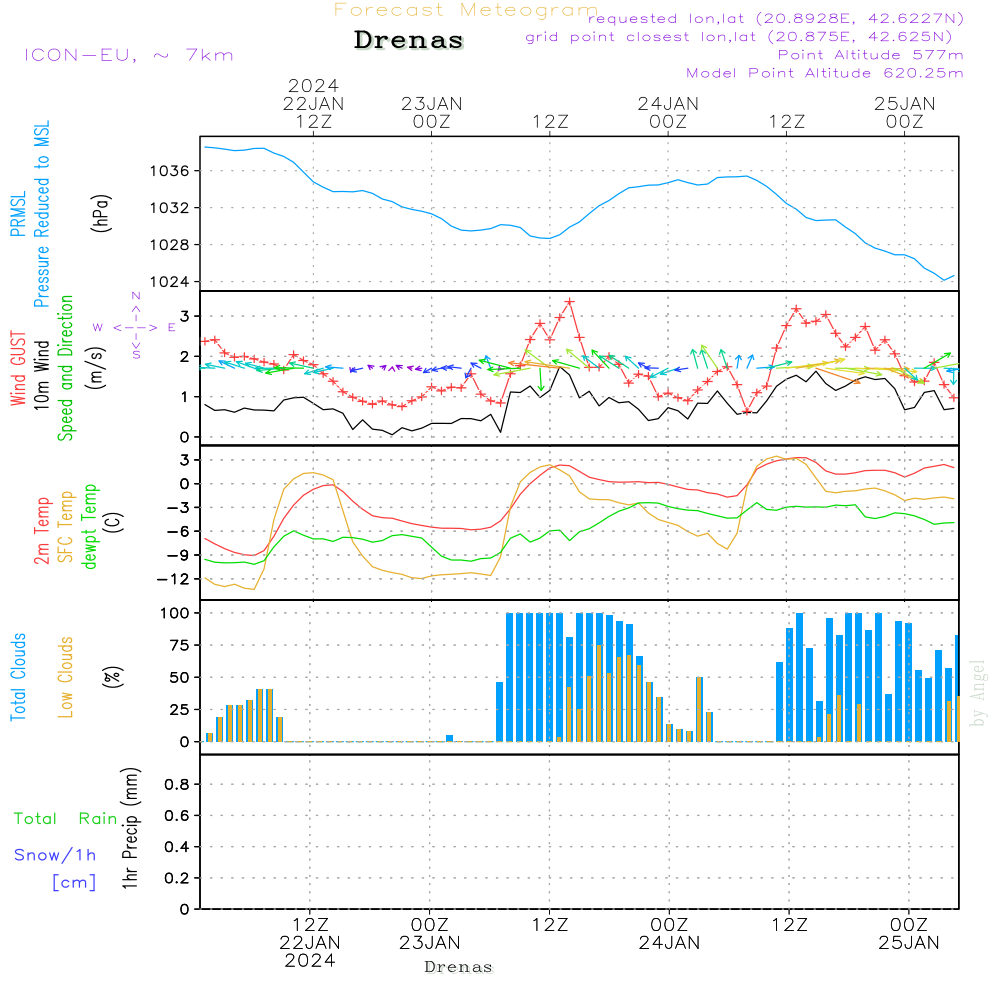The width and height of the screenshot is (1000, 1000).
Task: Click the green "Speed and Direction" label
Action: pyautogui.click(x=66, y=368)
